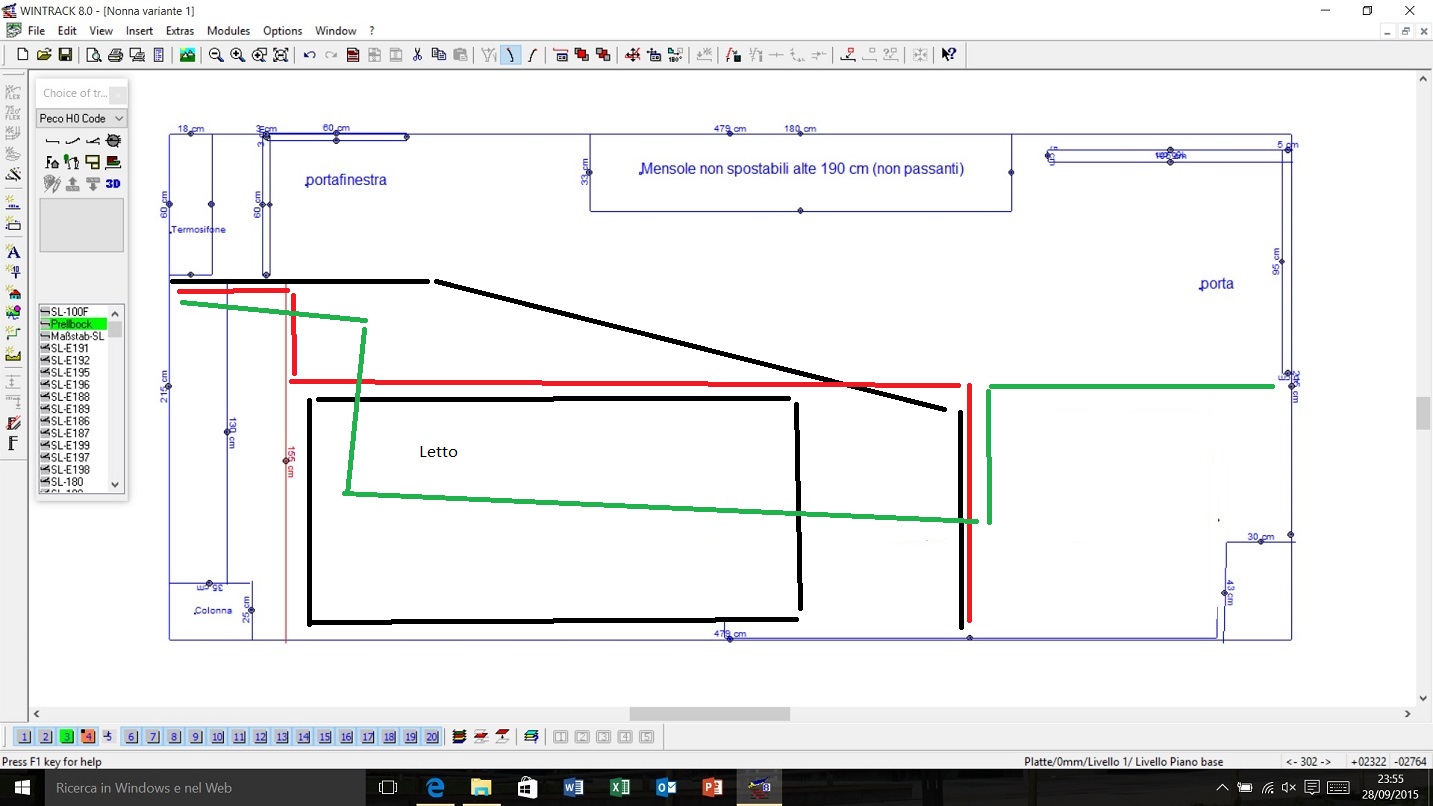Screen dimensions: 1433x806
Task: Click the Zoom in magnifier icon
Action: coord(237,55)
